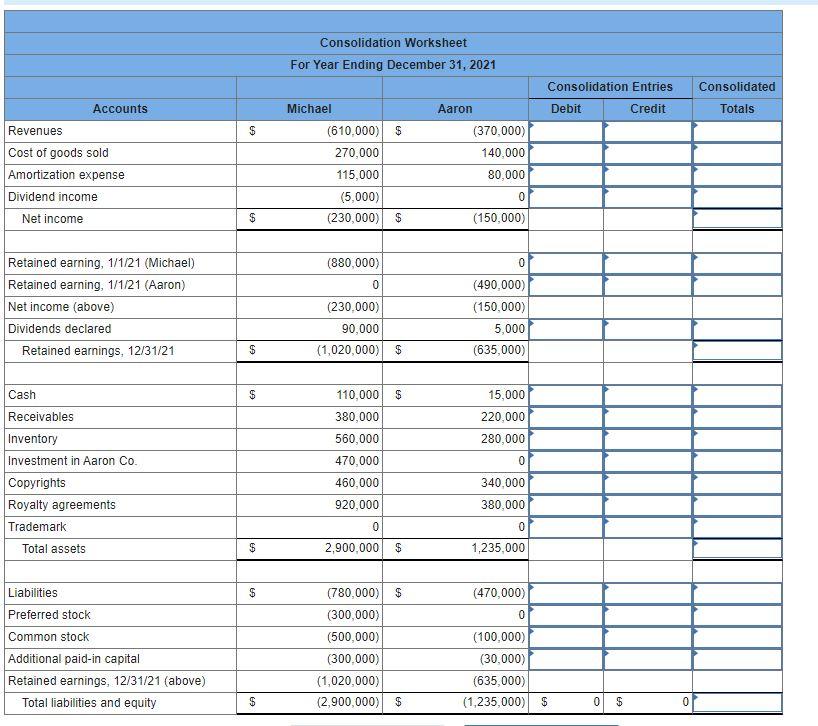The width and height of the screenshot is (818, 726).
Task: Click Inventory credit field
Action: 648,439
